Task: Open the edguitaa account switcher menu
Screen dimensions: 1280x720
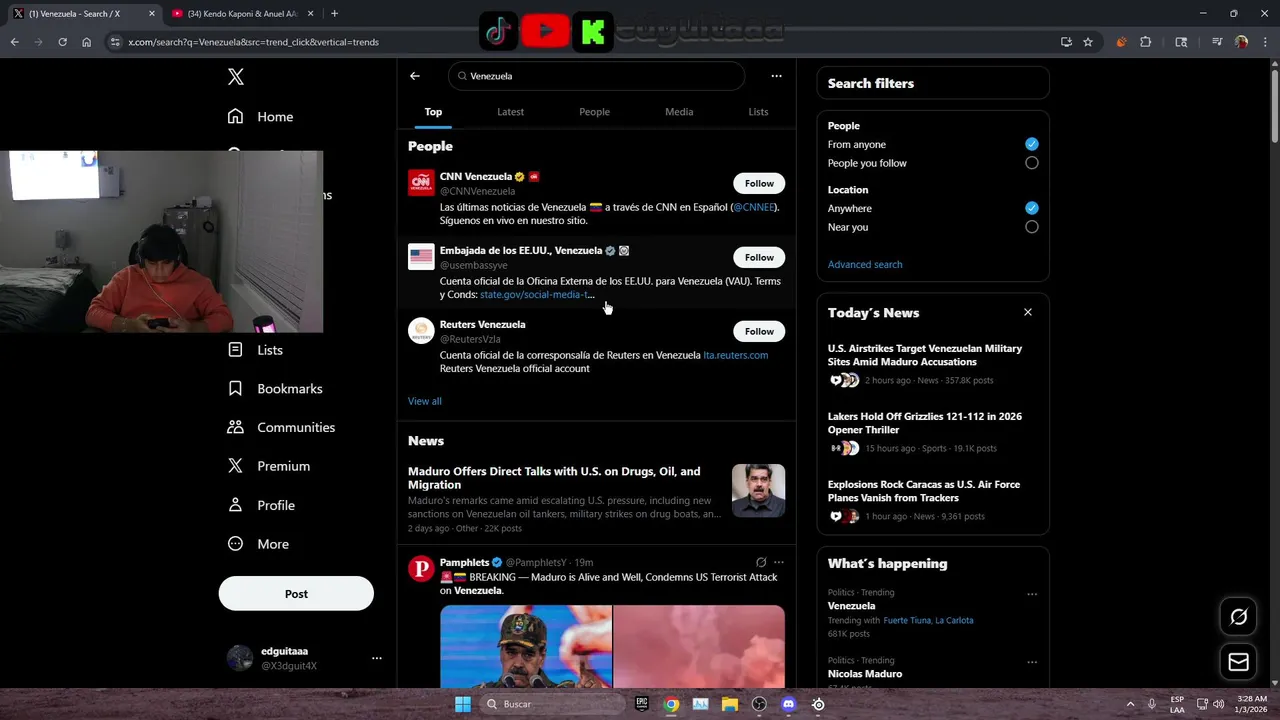Action: [377, 658]
